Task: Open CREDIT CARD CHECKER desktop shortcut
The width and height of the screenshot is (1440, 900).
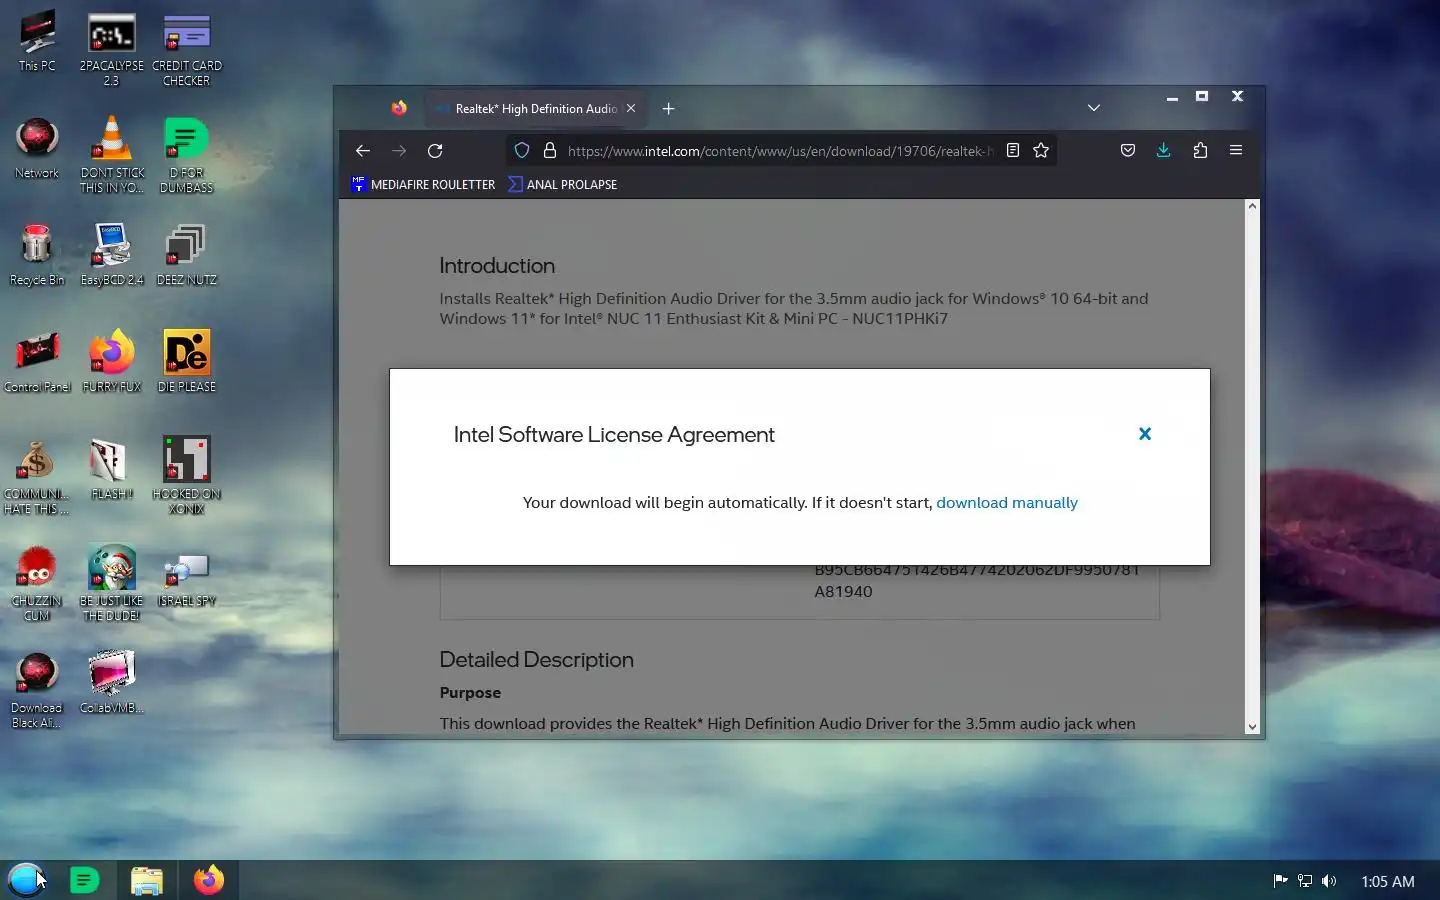Action: (x=187, y=49)
